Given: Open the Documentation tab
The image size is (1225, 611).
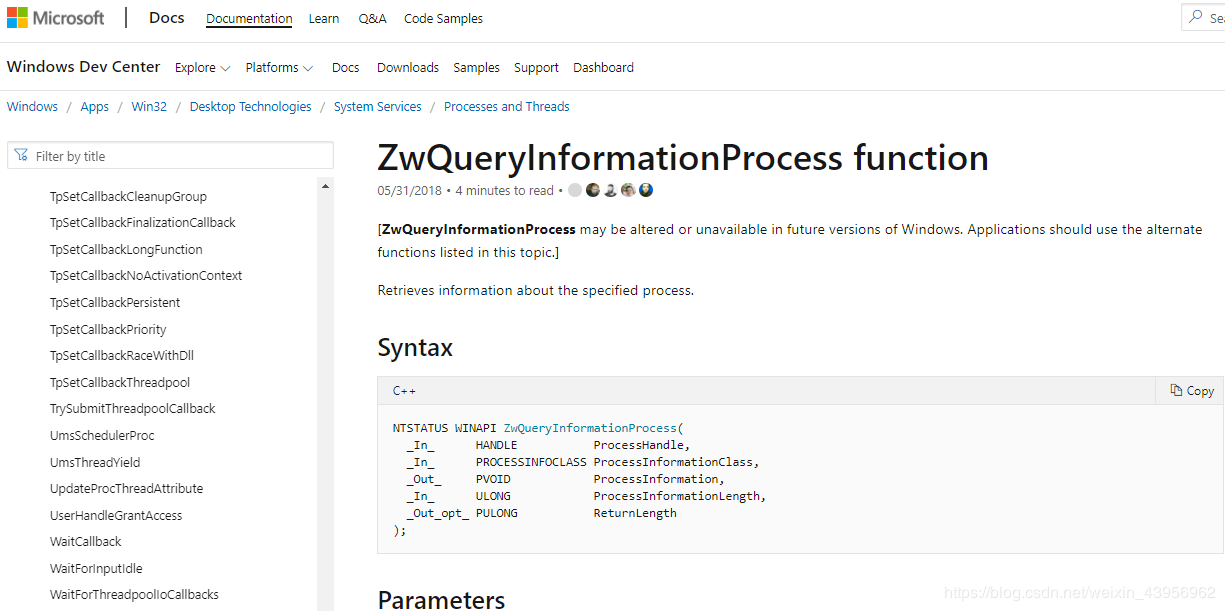Looking at the screenshot, I should coord(249,18).
